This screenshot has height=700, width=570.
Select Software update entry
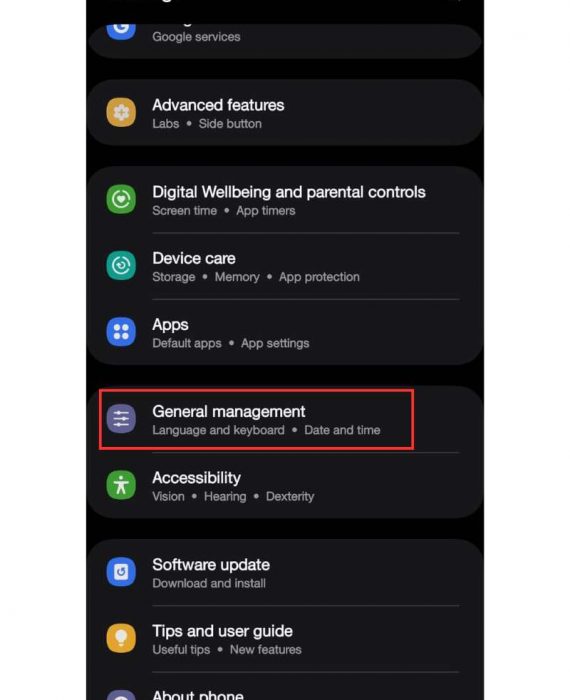point(285,572)
